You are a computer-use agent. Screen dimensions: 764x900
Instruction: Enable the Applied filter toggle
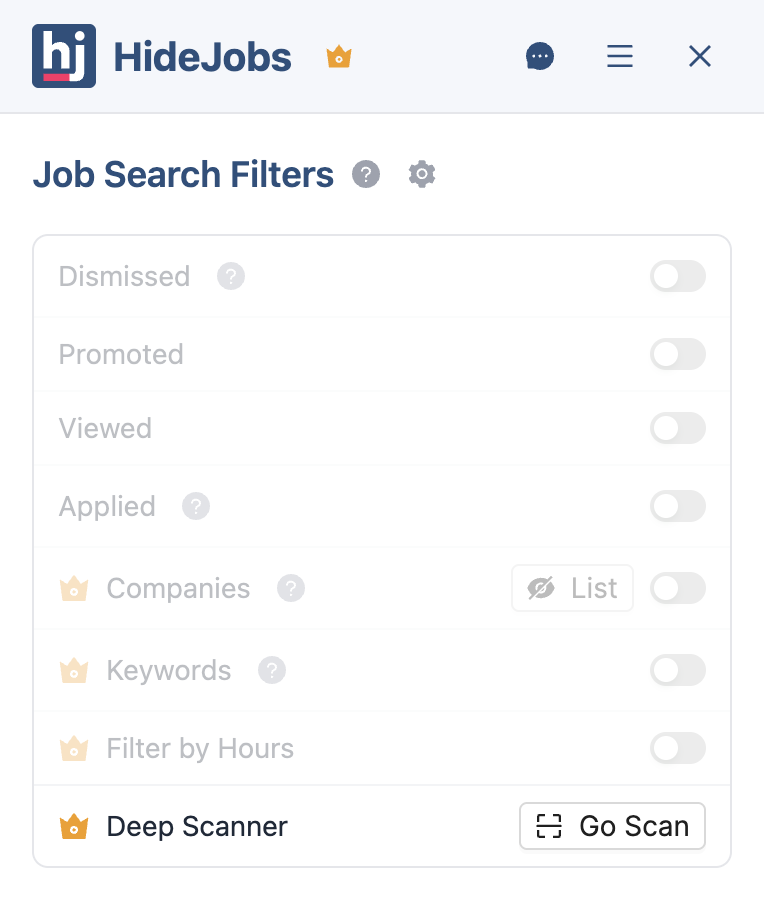click(678, 506)
